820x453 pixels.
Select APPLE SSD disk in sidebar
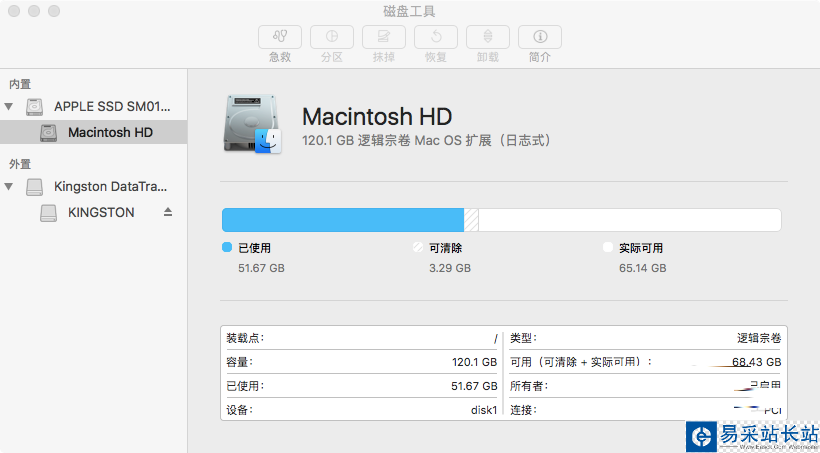click(112, 106)
